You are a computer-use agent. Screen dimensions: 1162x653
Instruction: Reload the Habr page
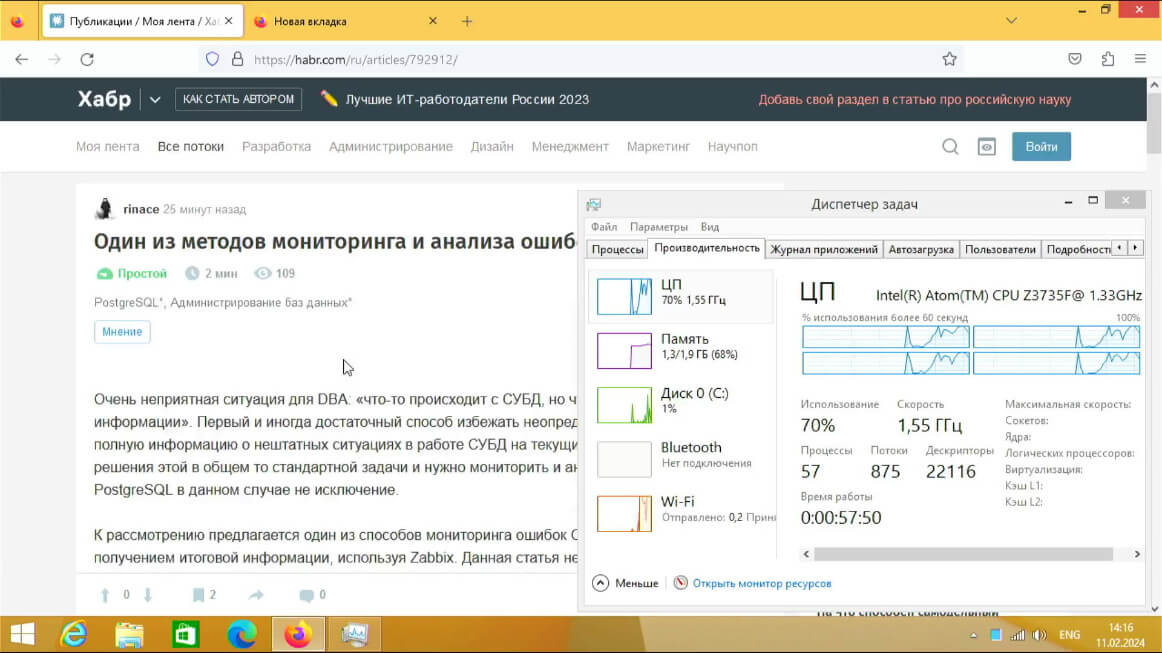click(x=87, y=59)
